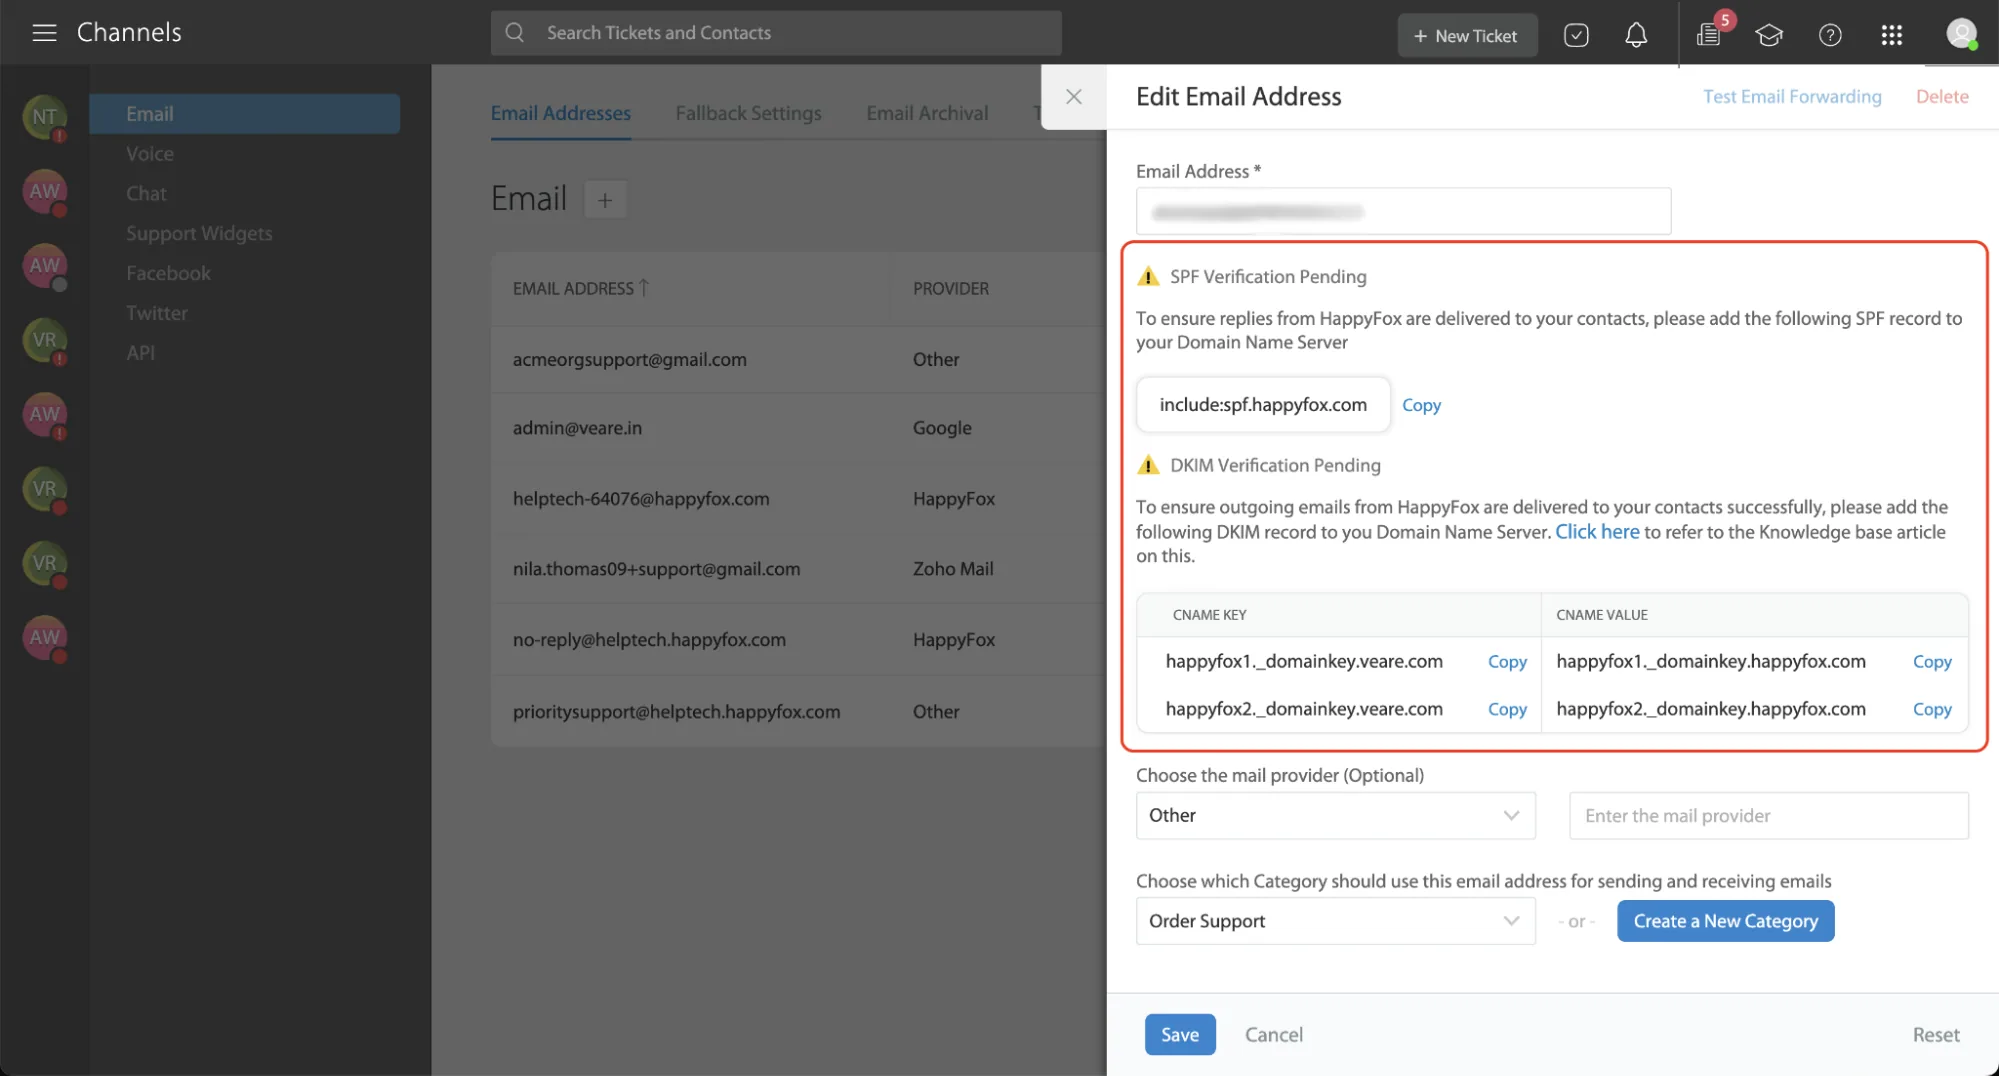Open the Voice channel in sidebar
The width and height of the screenshot is (1999, 1076).
coord(150,154)
